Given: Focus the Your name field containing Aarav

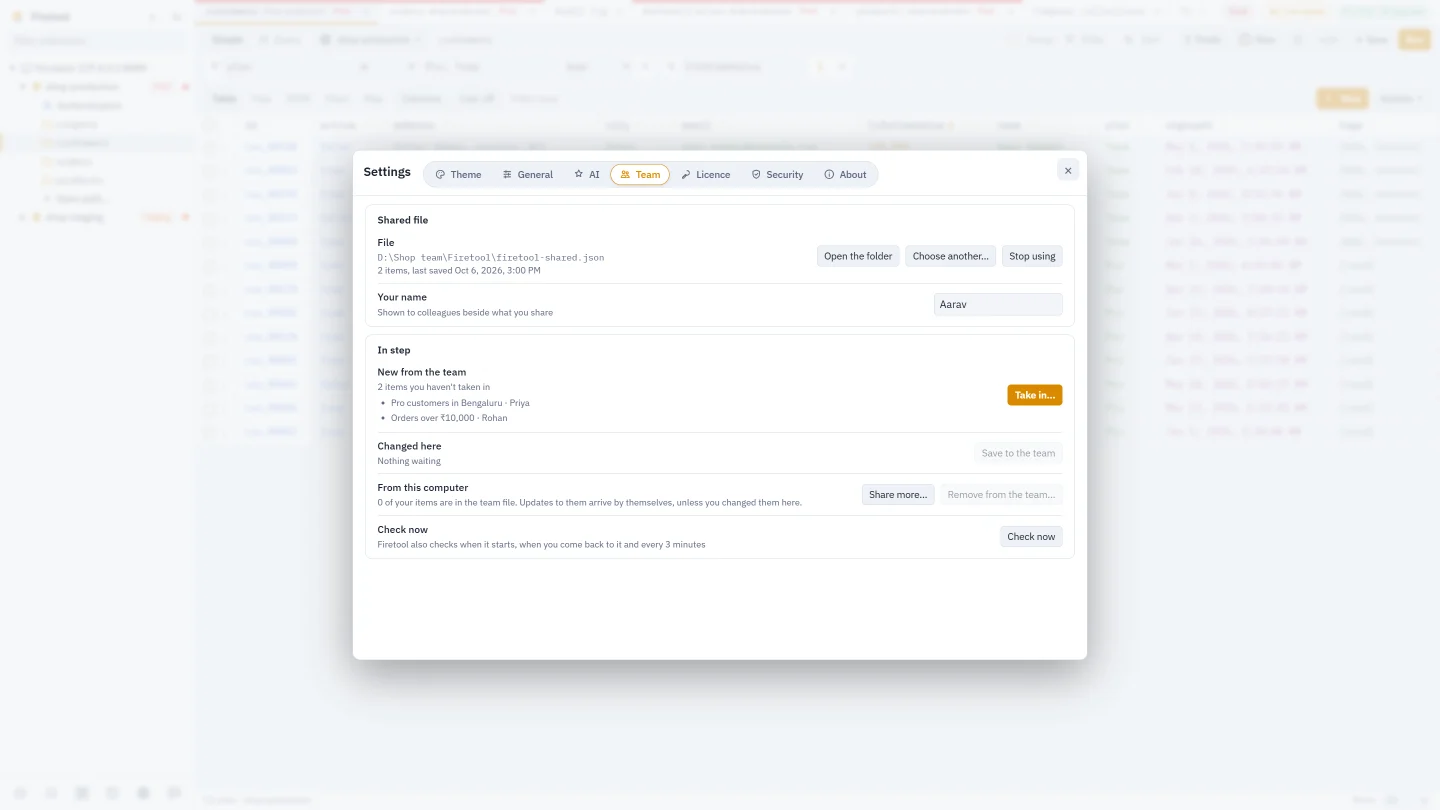Looking at the screenshot, I should coord(998,304).
